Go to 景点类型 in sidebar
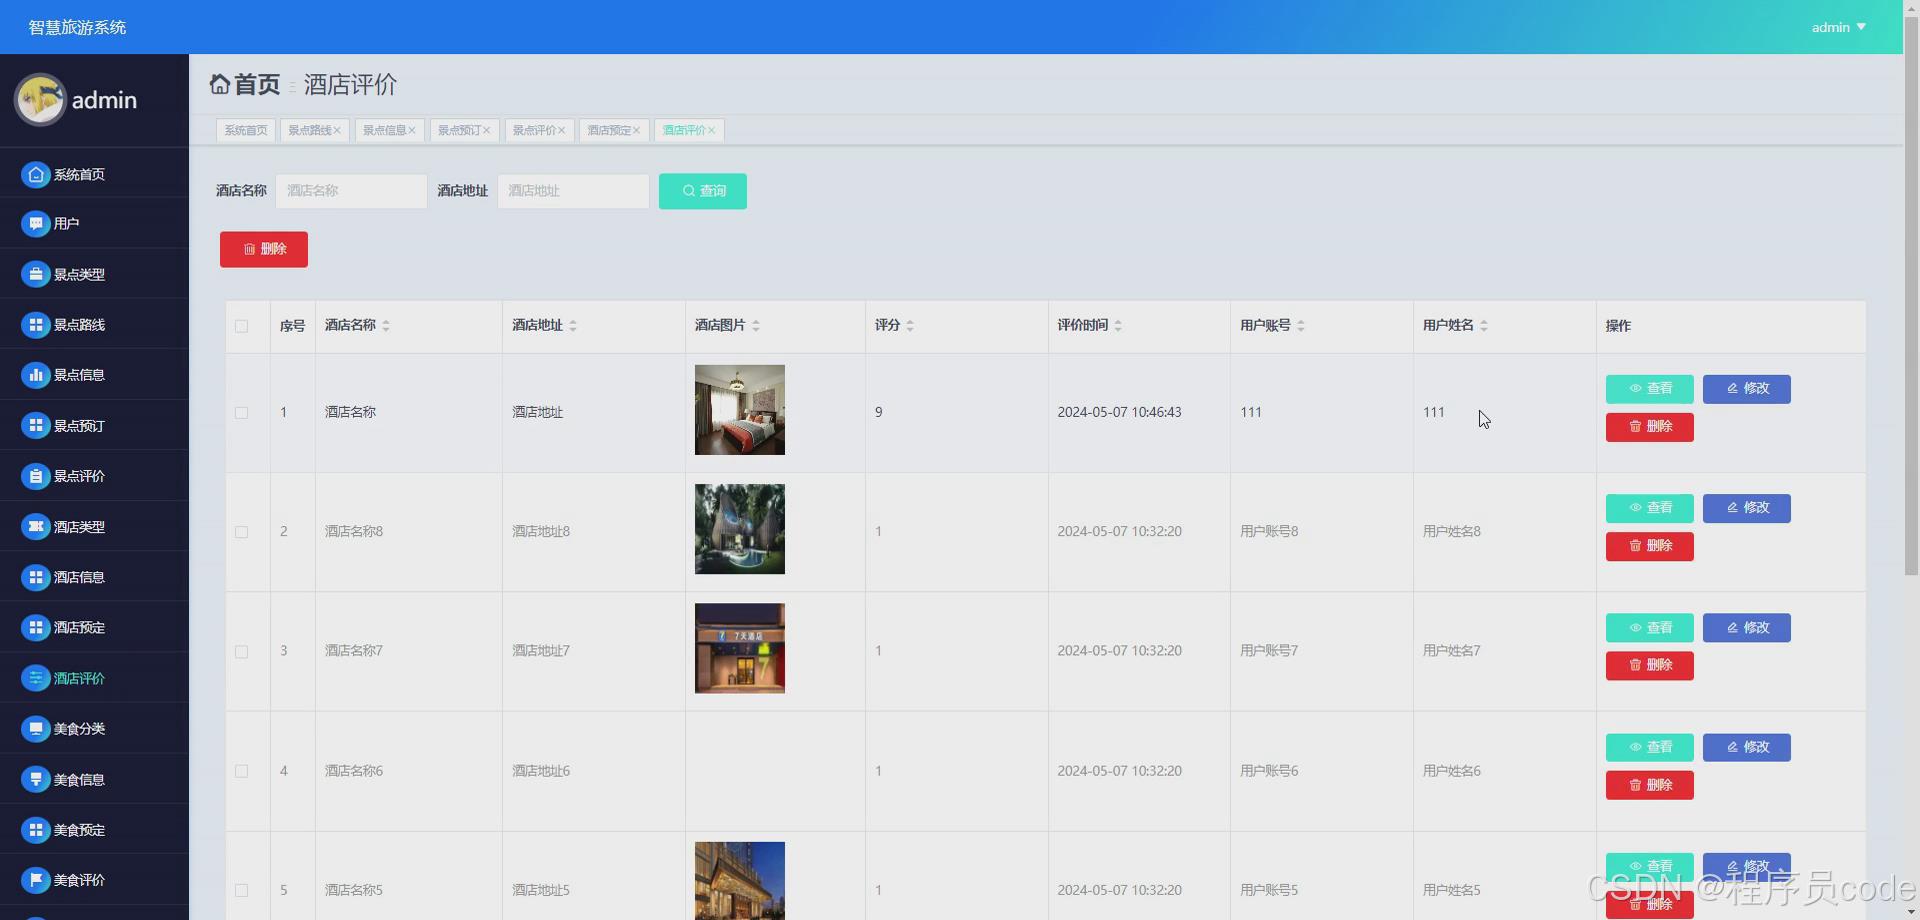Viewport: 1920px width, 920px height. 94,274
